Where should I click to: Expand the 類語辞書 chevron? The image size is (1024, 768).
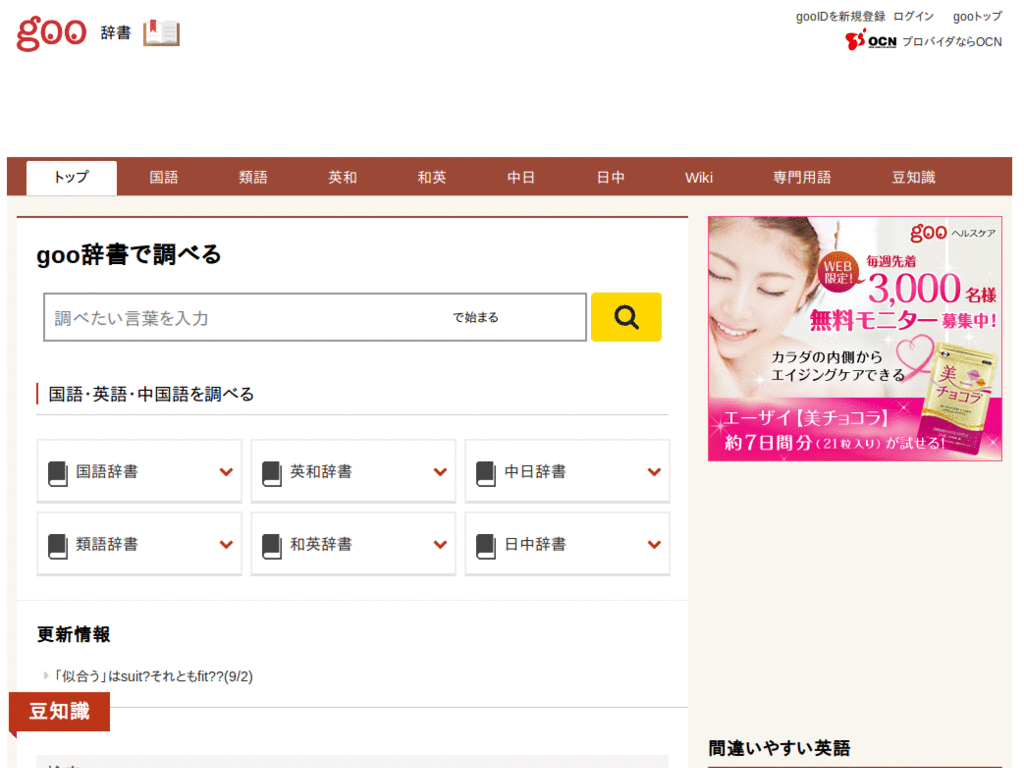[x=226, y=544]
